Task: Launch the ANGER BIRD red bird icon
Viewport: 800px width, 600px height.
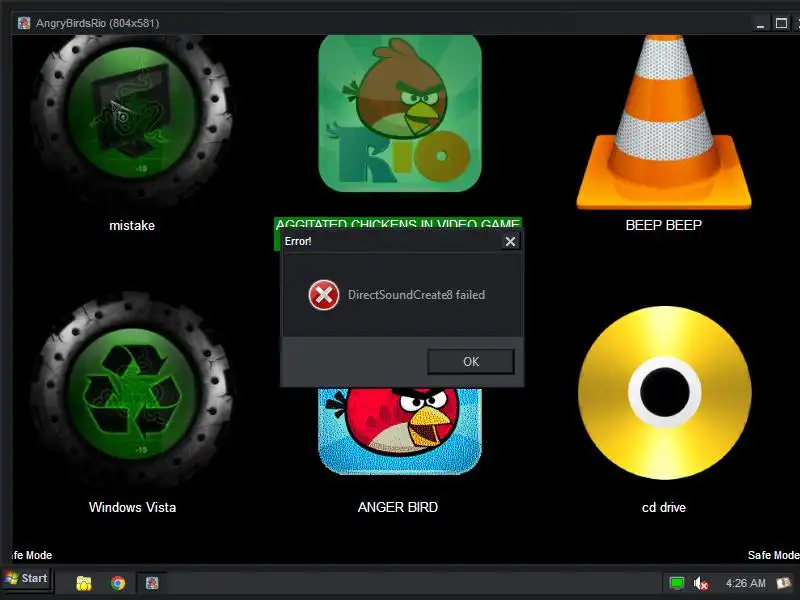Action: [399, 431]
